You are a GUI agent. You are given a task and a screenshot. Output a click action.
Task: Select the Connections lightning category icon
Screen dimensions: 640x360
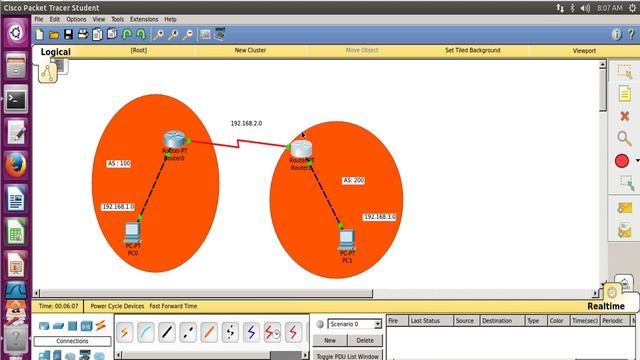click(100, 326)
